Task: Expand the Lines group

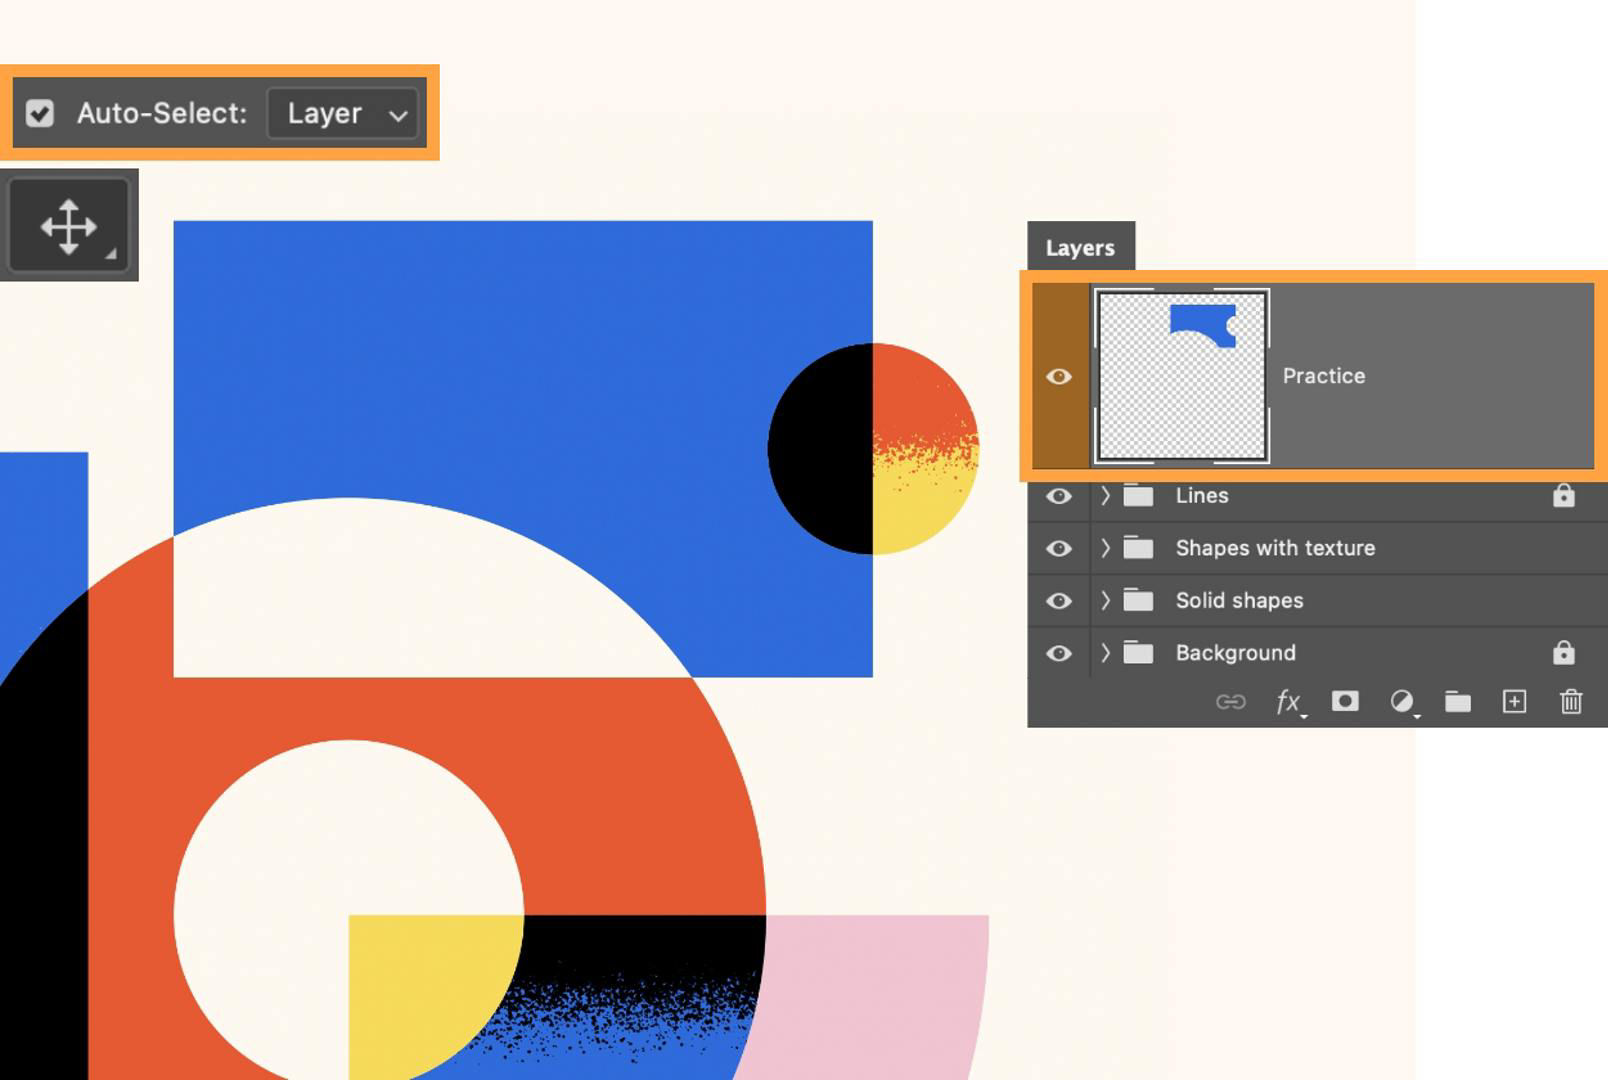Action: (x=1105, y=495)
